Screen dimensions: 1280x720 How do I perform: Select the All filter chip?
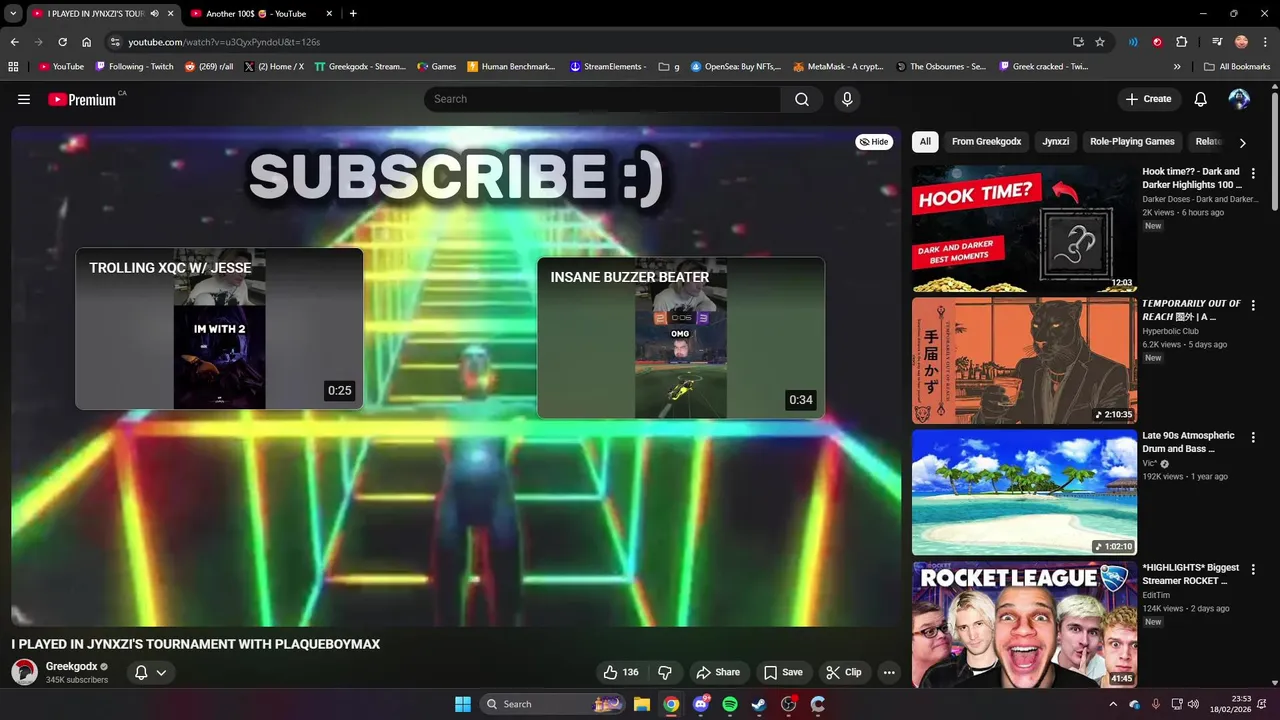click(925, 142)
